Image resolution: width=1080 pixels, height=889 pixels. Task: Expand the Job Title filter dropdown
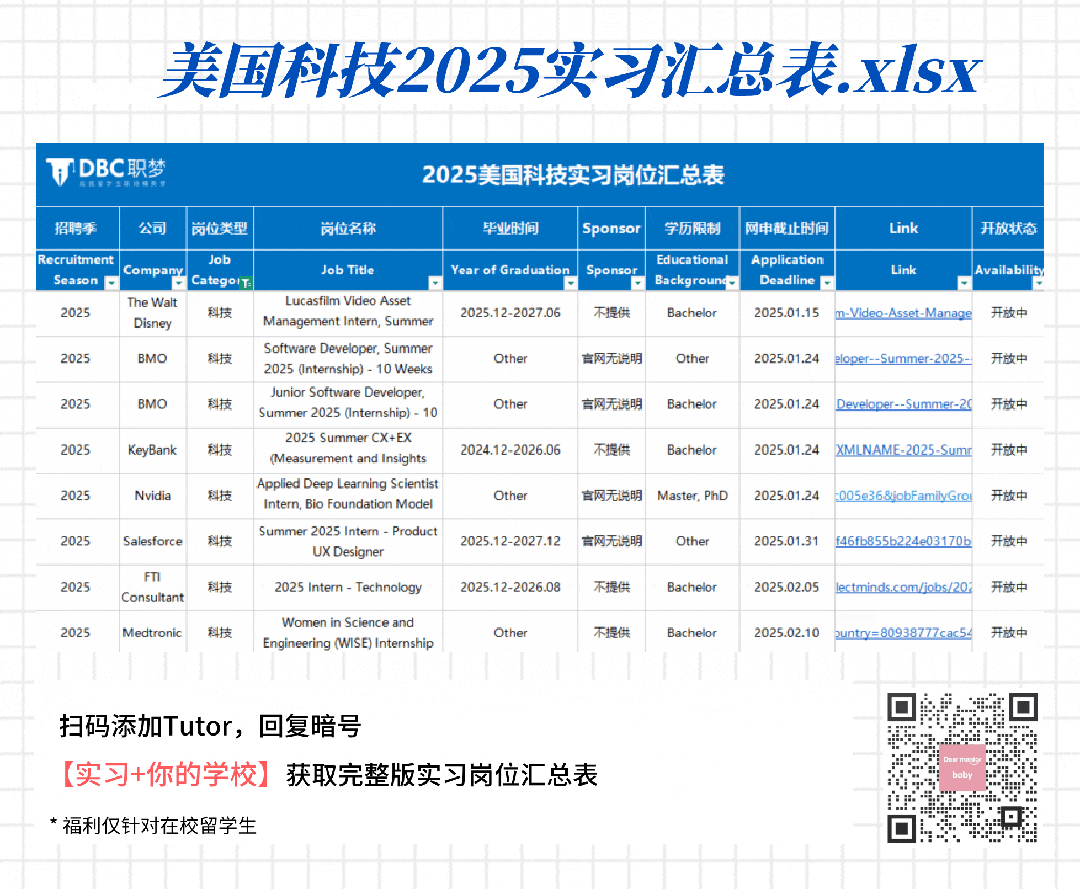pos(435,282)
